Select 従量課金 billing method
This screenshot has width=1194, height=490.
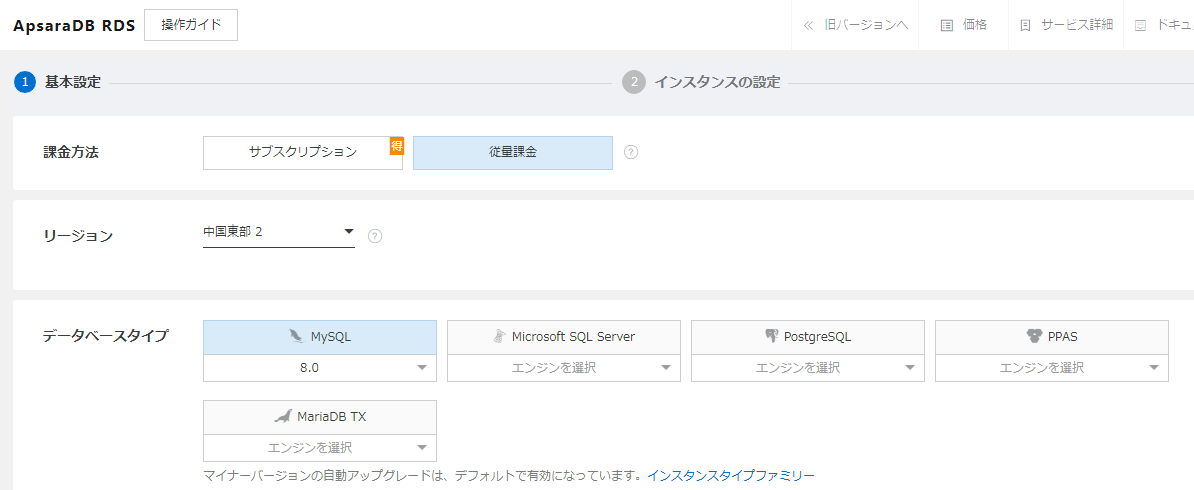click(x=512, y=152)
